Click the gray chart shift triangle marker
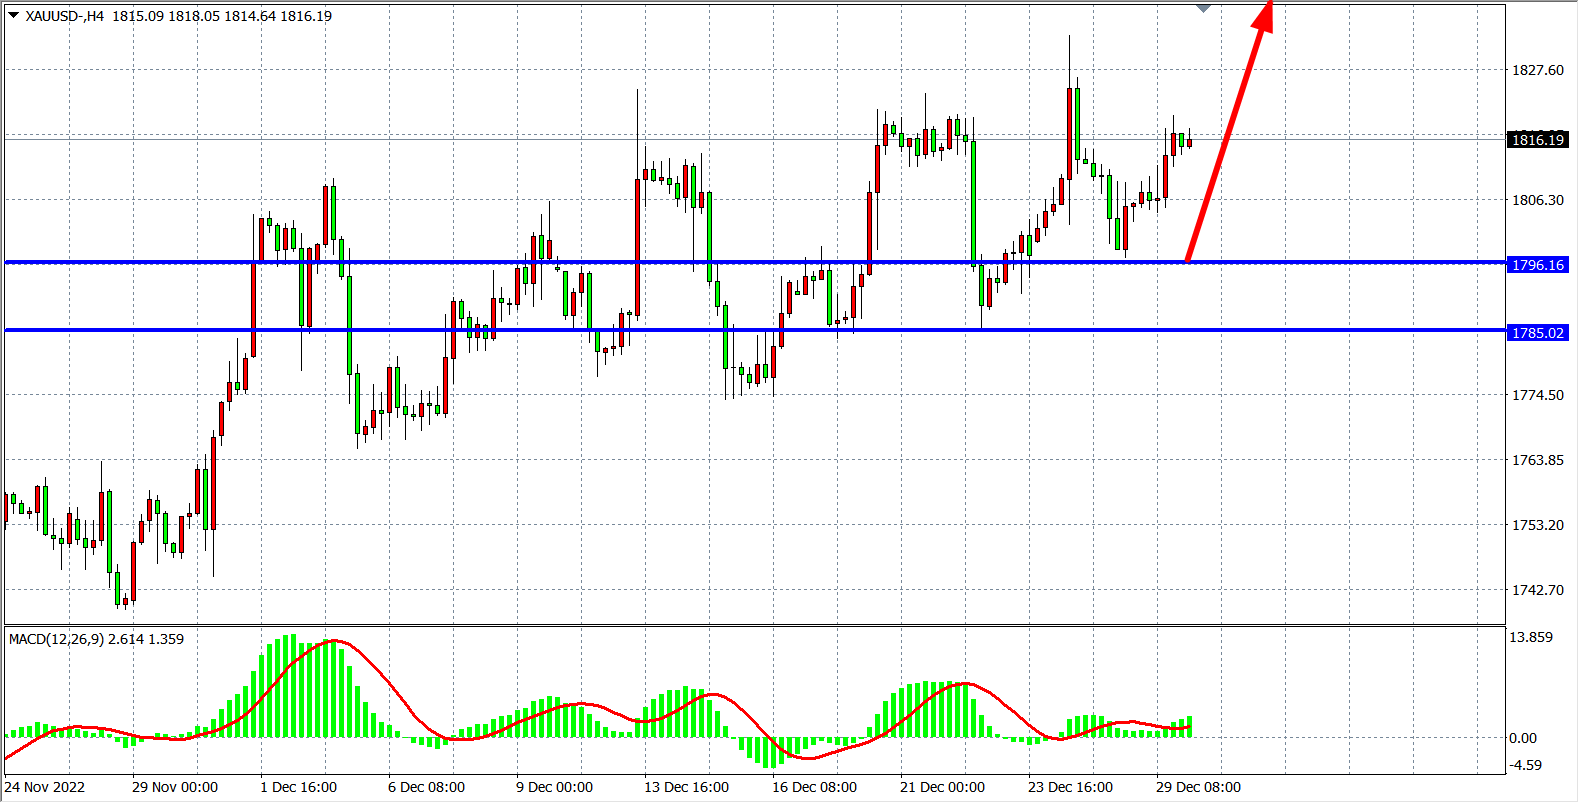 click(x=1204, y=8)
